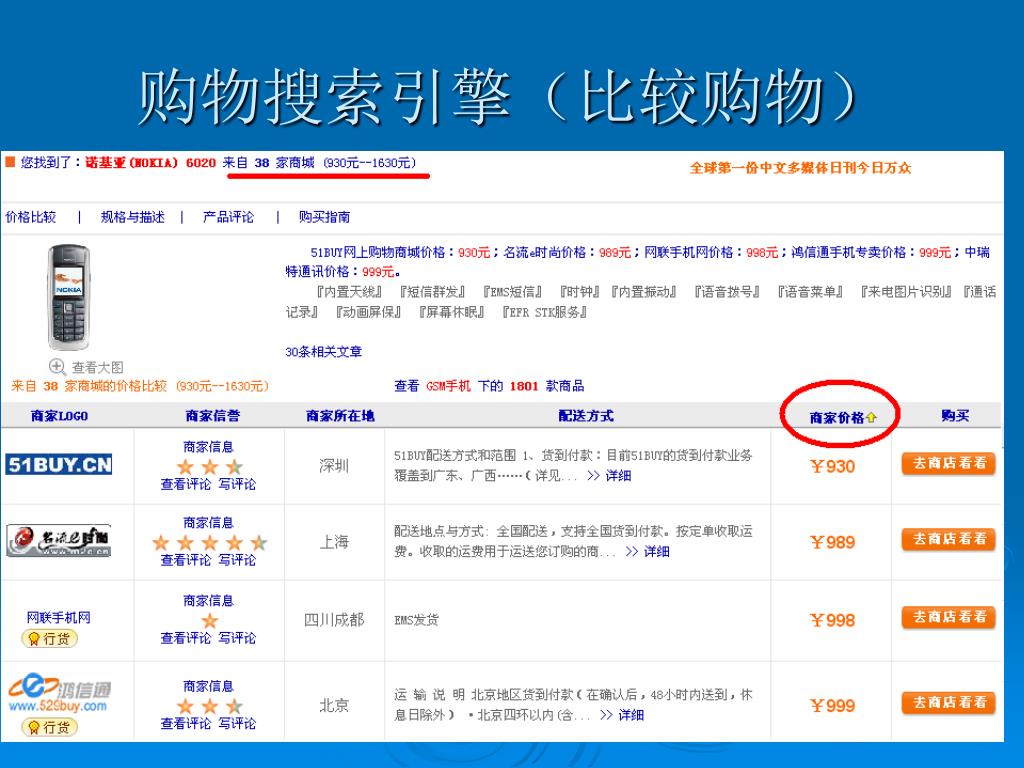Click 去商店看看 button for ¥989
This screenshot has height=768, width=1024.
[x=949, y=539]
